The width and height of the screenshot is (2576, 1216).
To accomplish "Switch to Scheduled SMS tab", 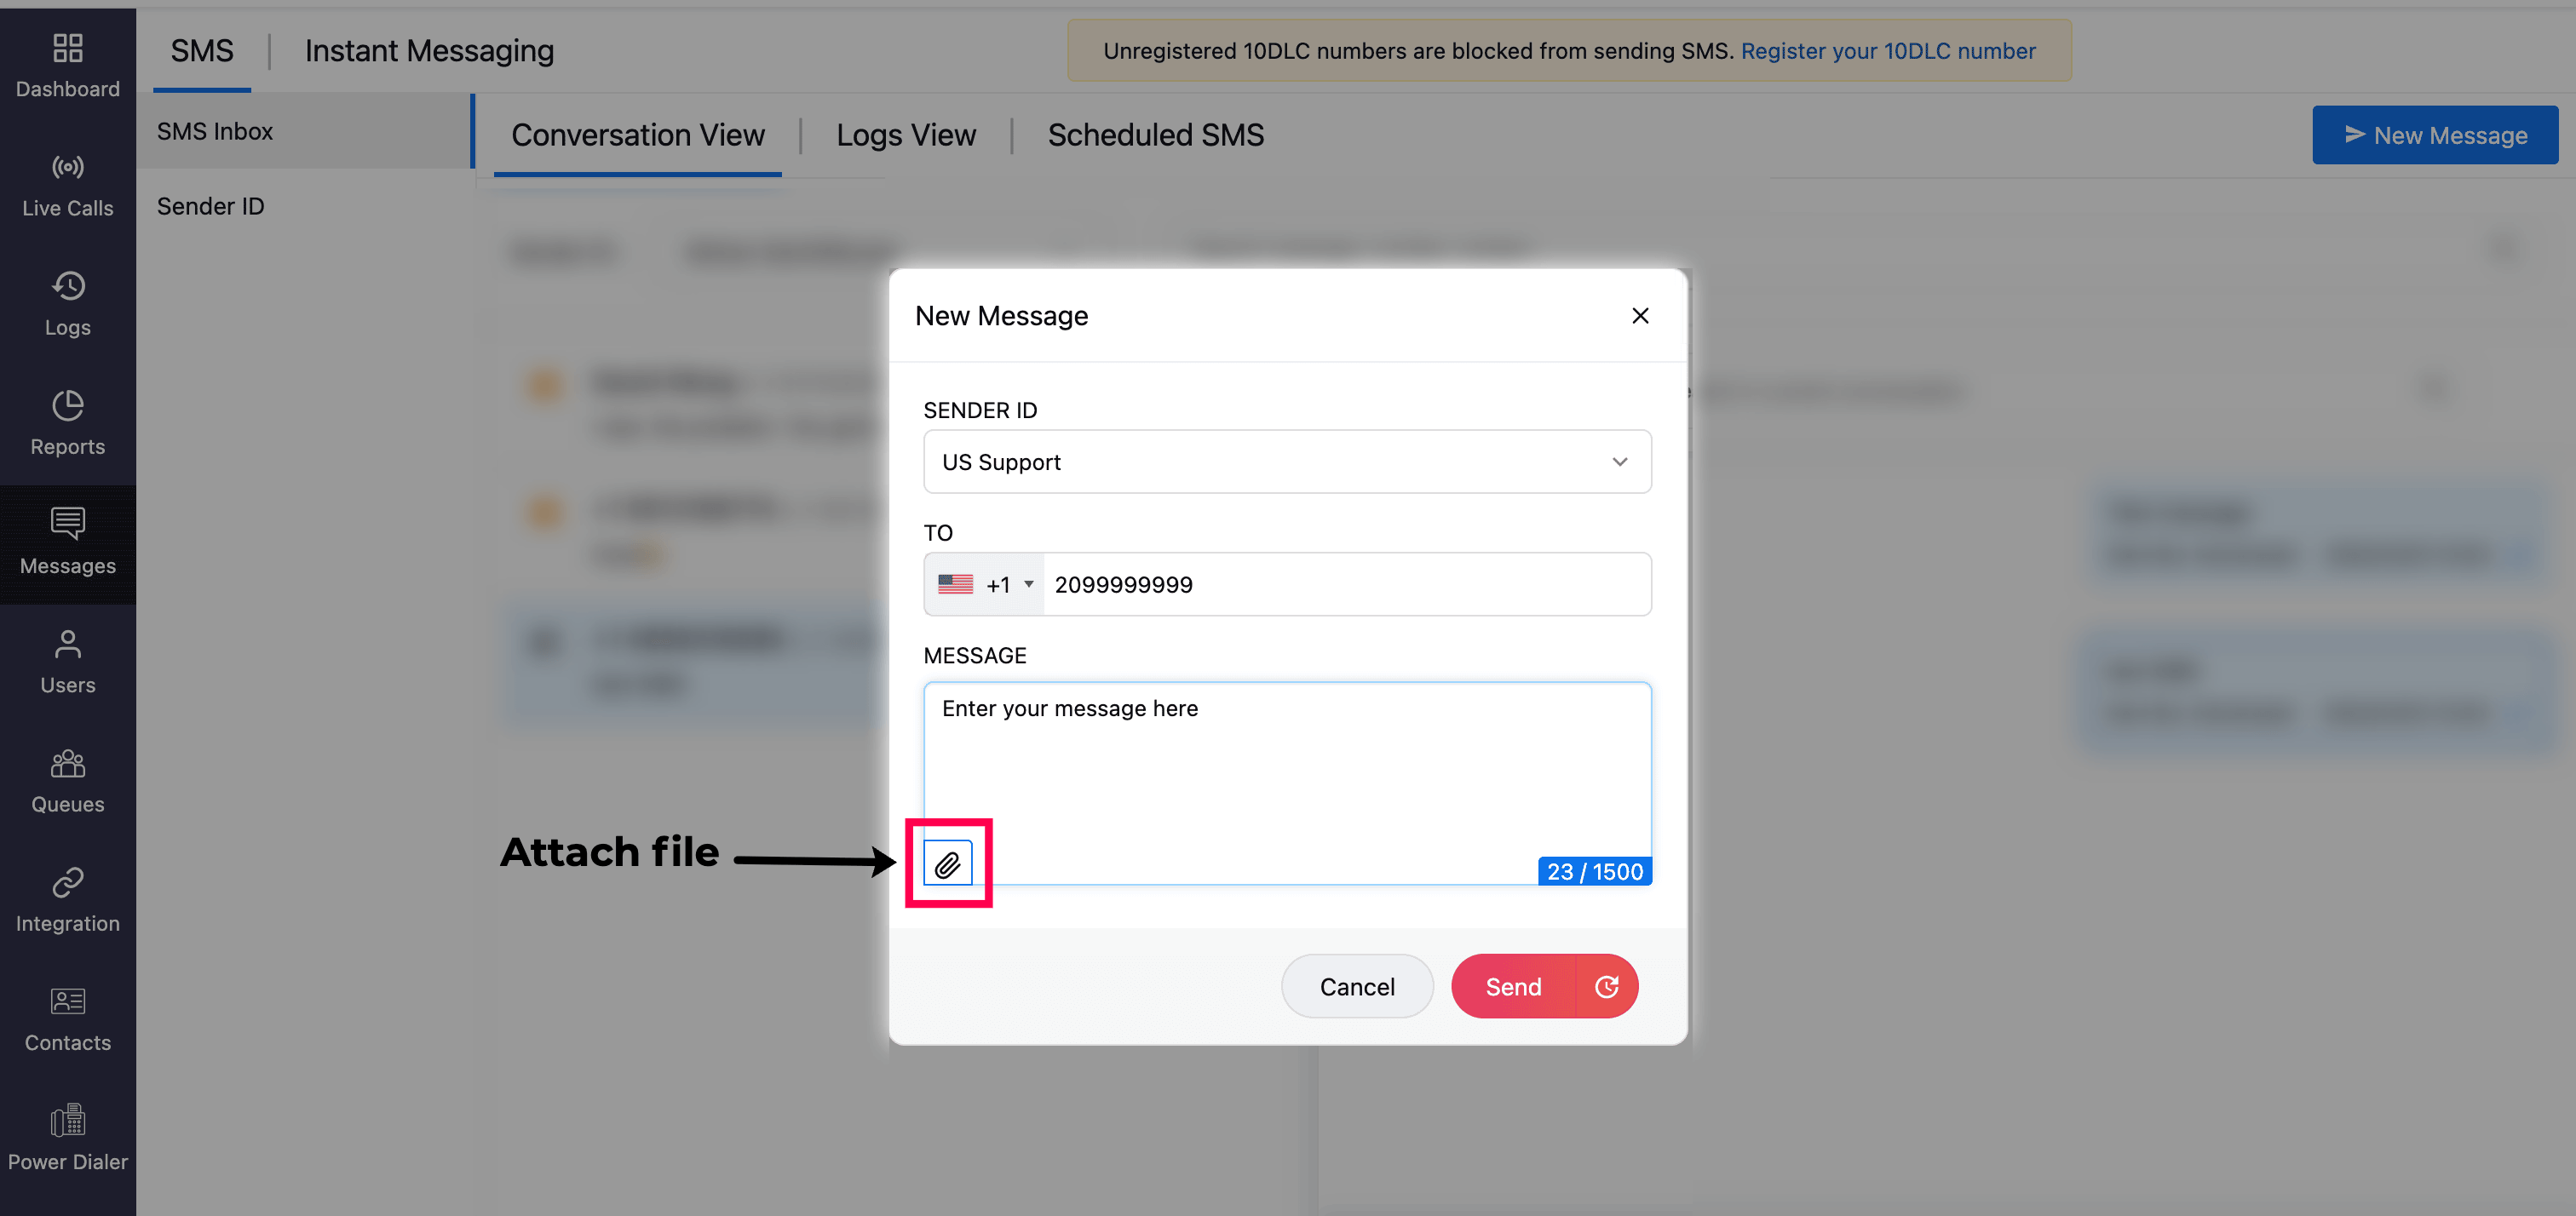I will (x=1155, y=135).
